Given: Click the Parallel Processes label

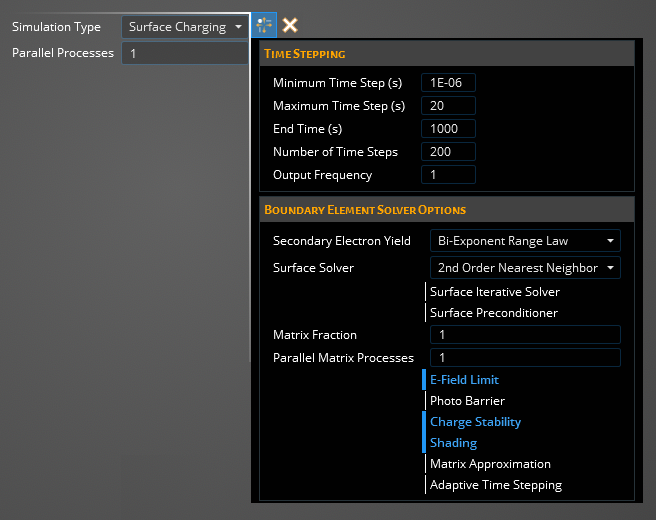Looking at the screenshot, I should coord(63,53).
